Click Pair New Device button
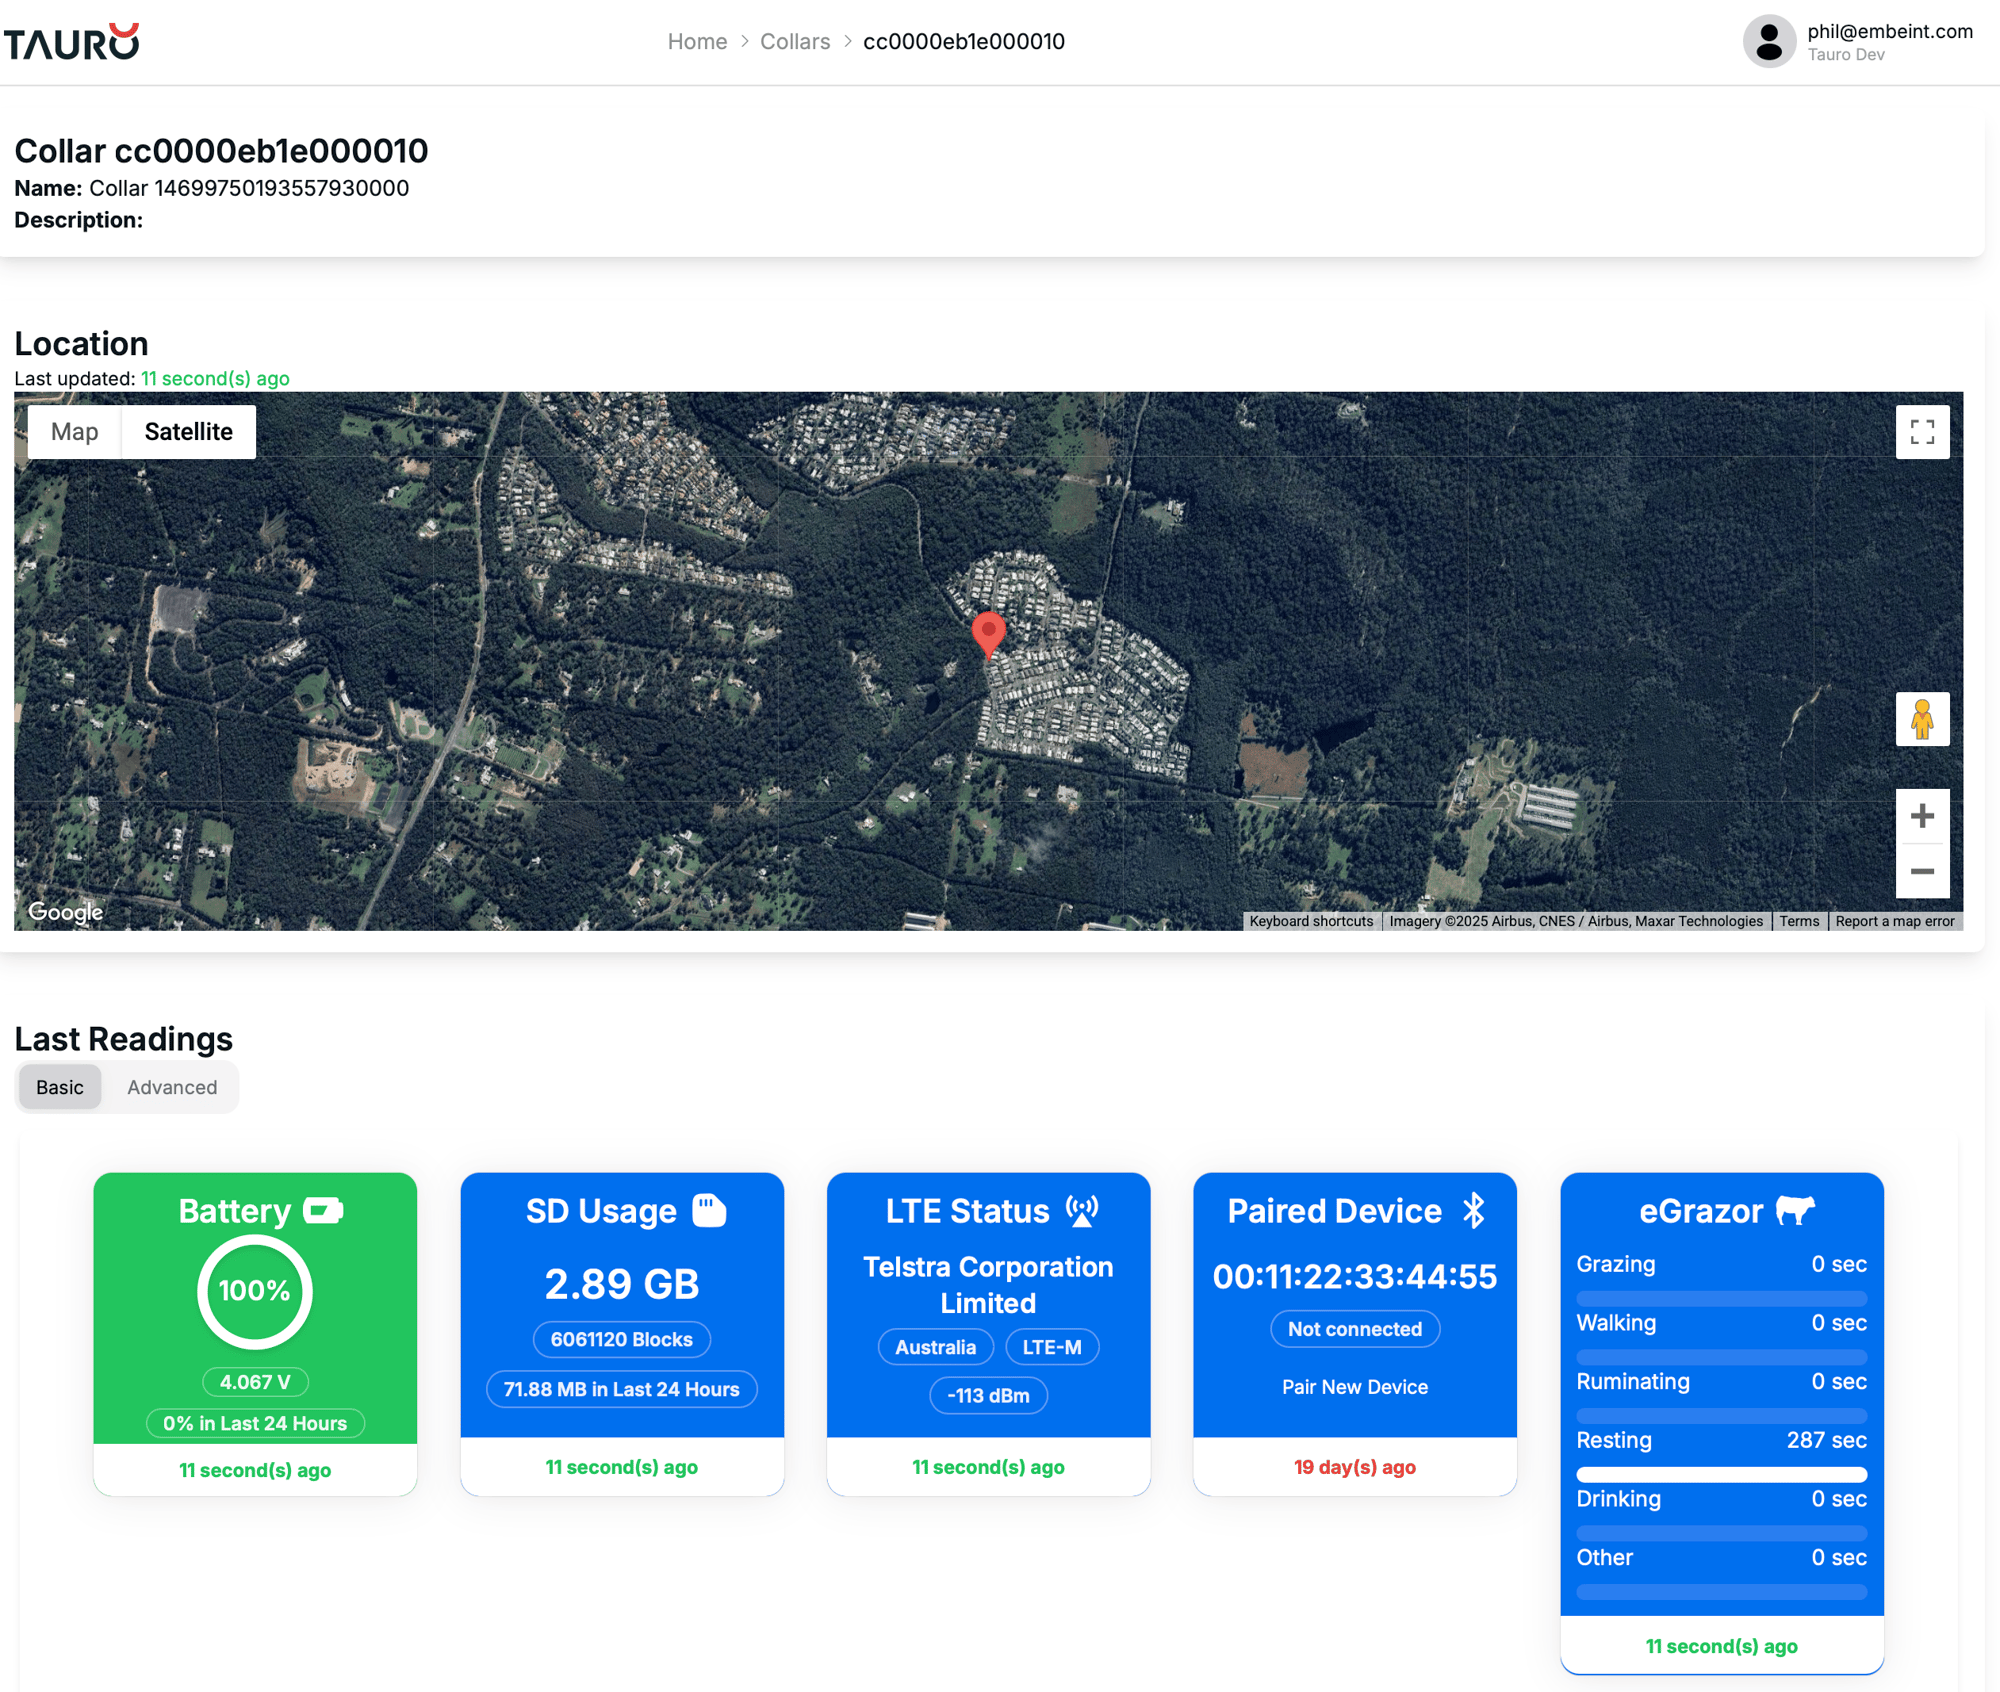 pos(1354,1386)
